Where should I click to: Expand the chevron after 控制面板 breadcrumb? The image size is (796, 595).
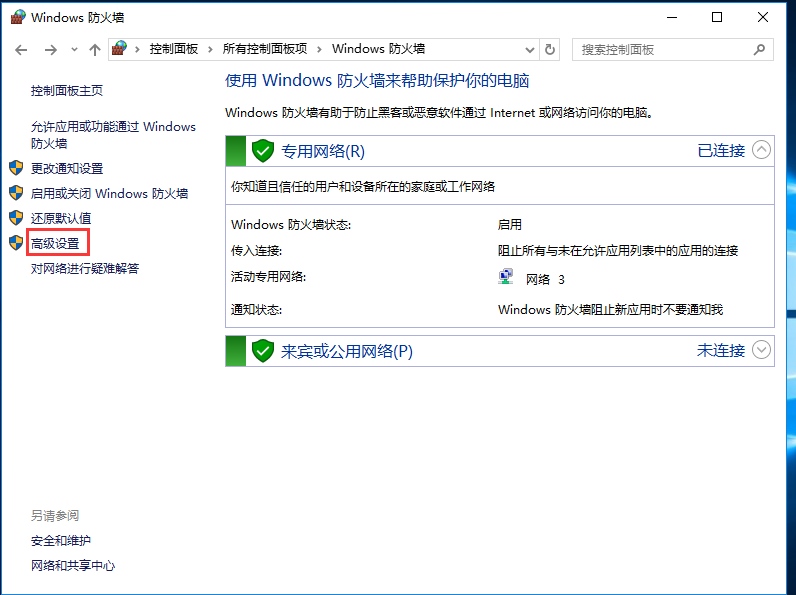click(x=210, y=50)
